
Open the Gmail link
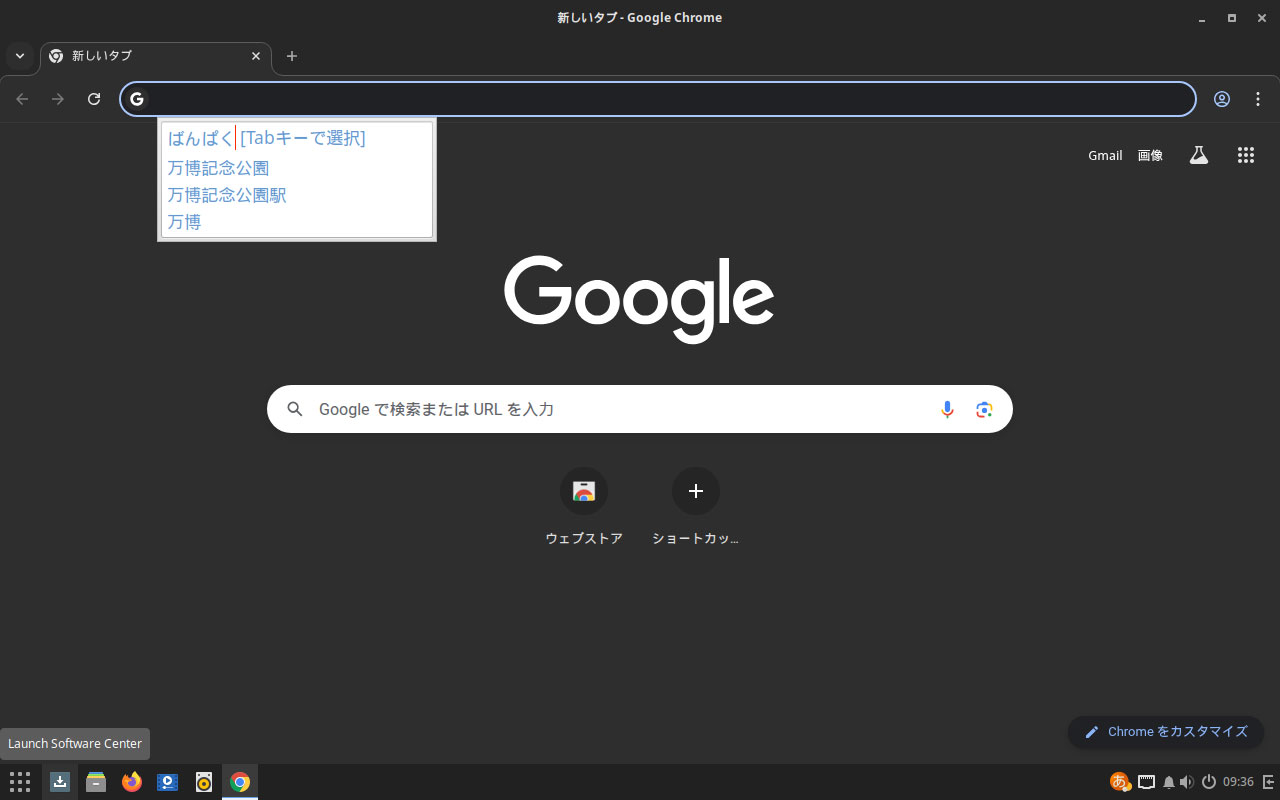(1105, 155)
